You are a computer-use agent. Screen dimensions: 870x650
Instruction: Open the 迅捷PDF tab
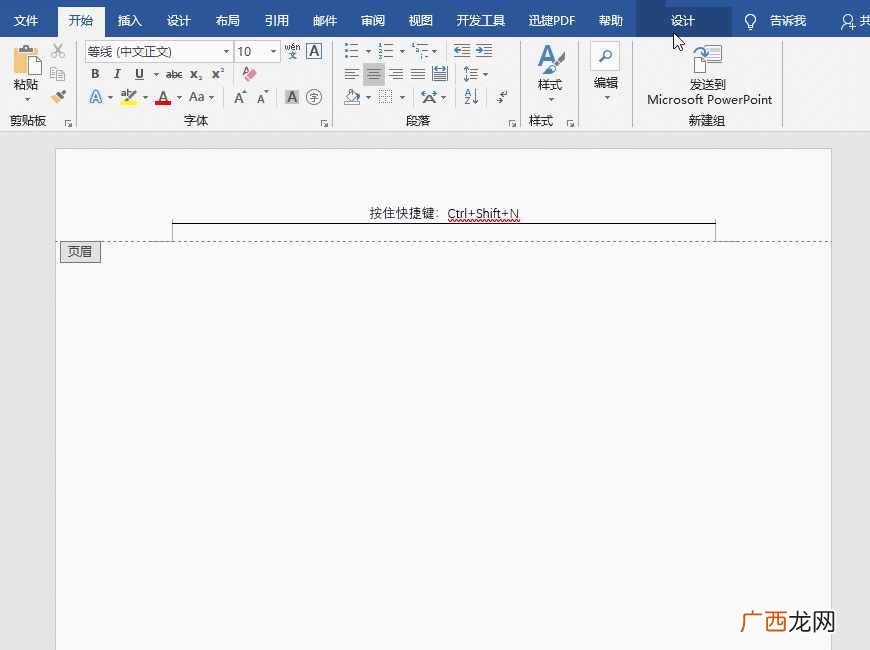tap(552, 21)
